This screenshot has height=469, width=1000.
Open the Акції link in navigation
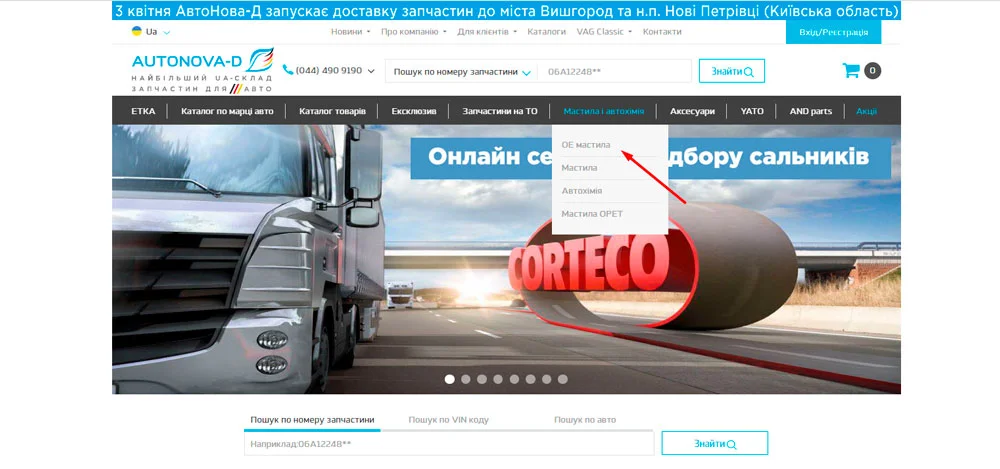point(866,111)
